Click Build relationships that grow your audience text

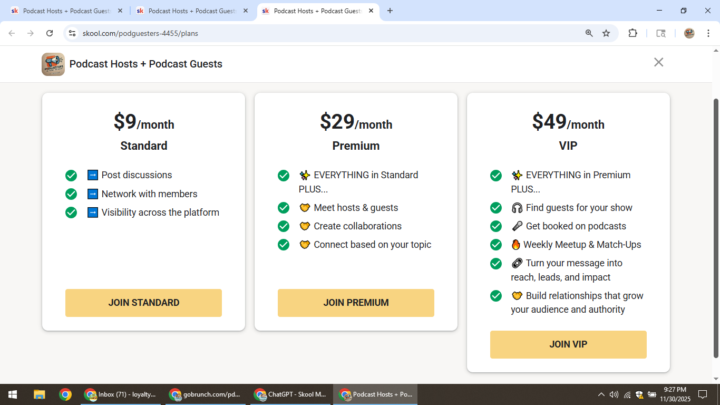coord(577,303)
